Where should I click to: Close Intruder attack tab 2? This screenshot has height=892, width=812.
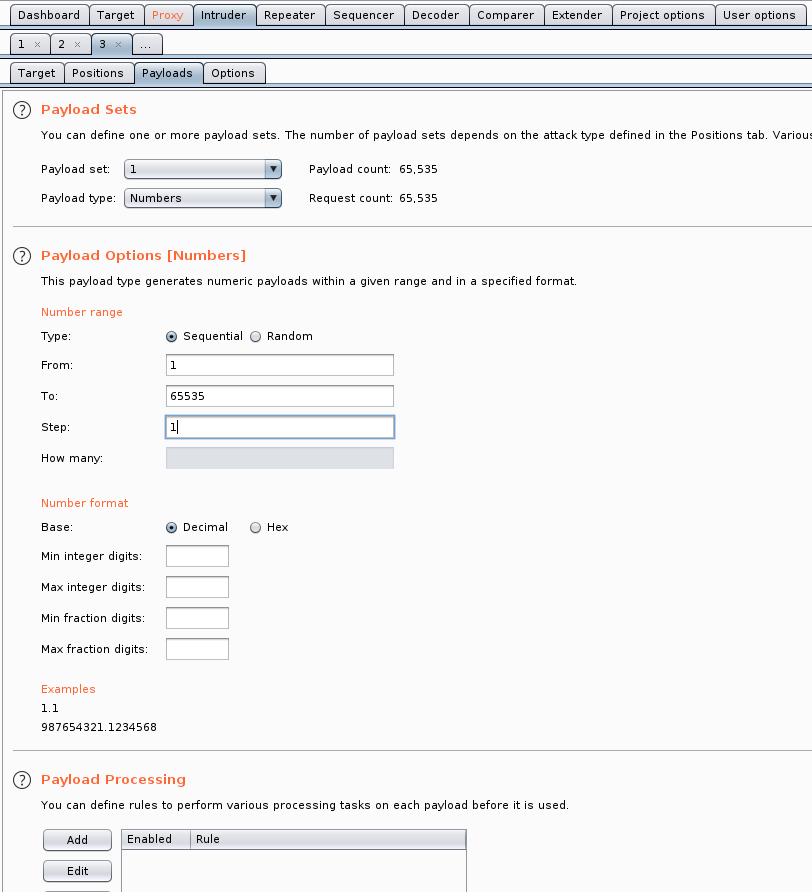pos(77,45)
